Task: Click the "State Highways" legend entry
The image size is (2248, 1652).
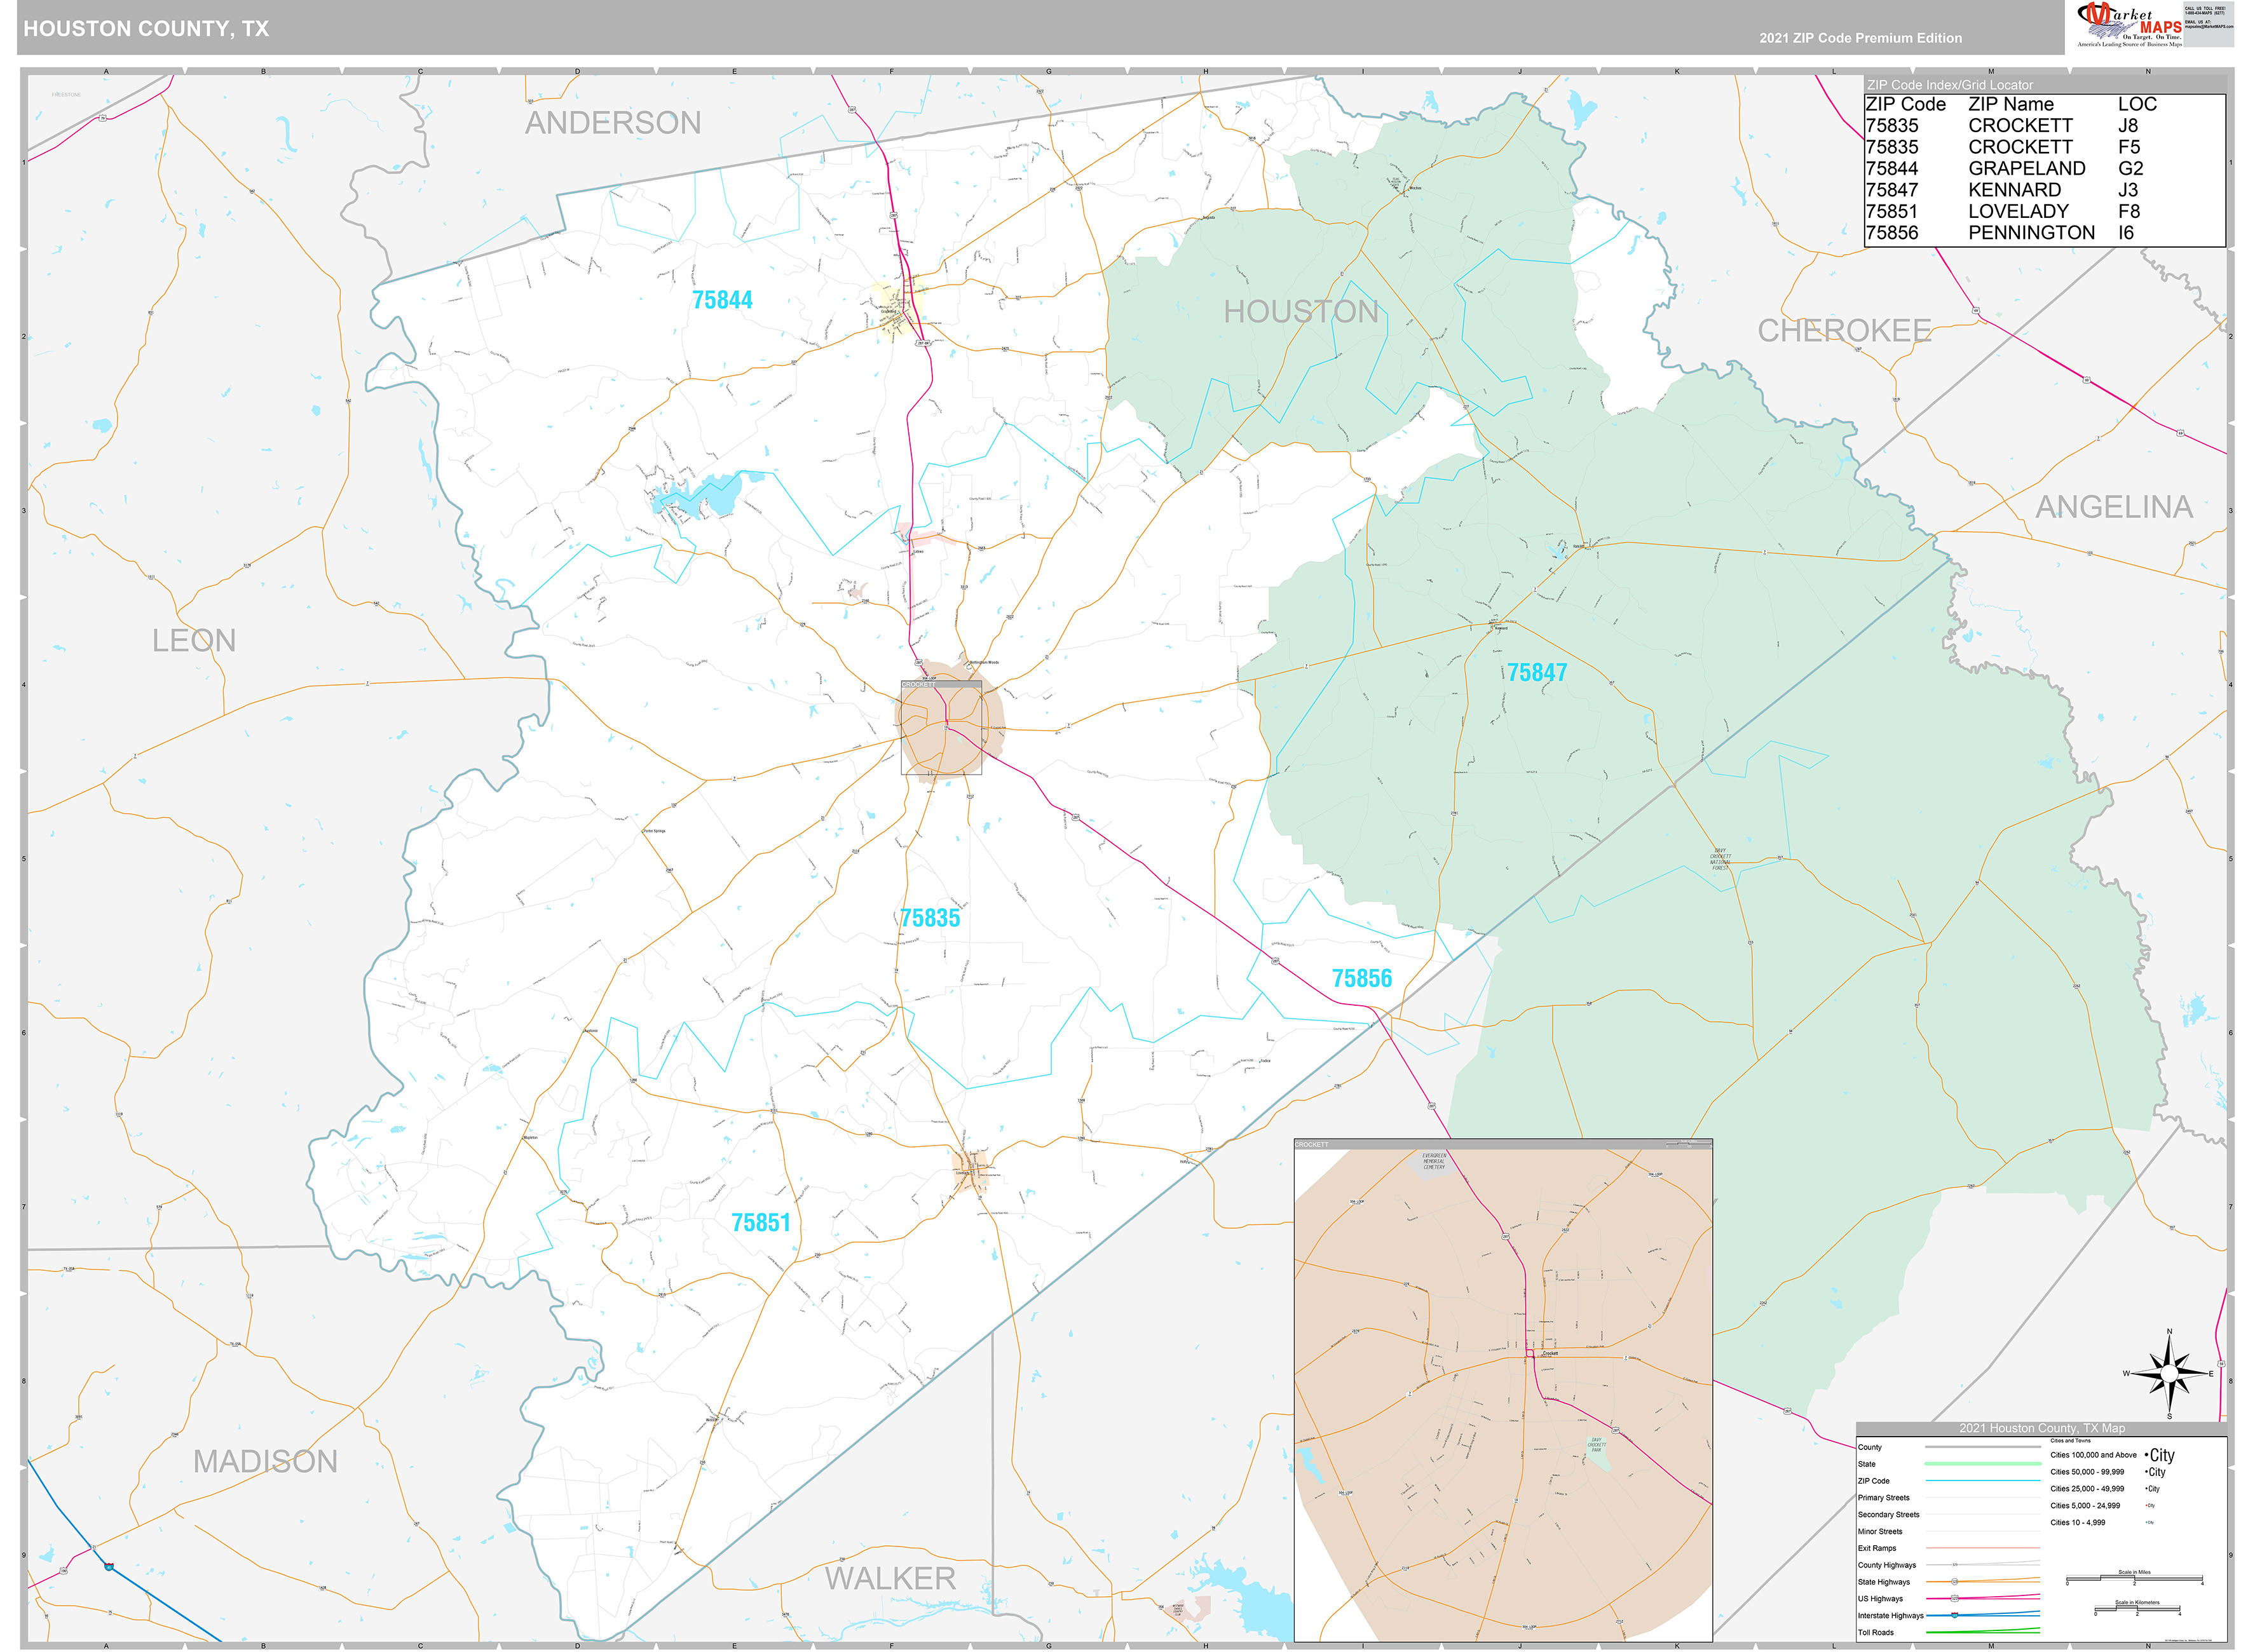Action: click(x=1883, y=1582)
